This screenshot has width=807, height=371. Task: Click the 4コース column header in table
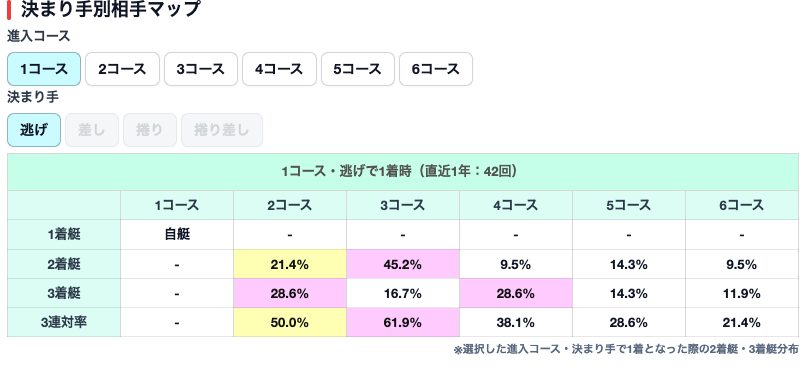[516, 205]
